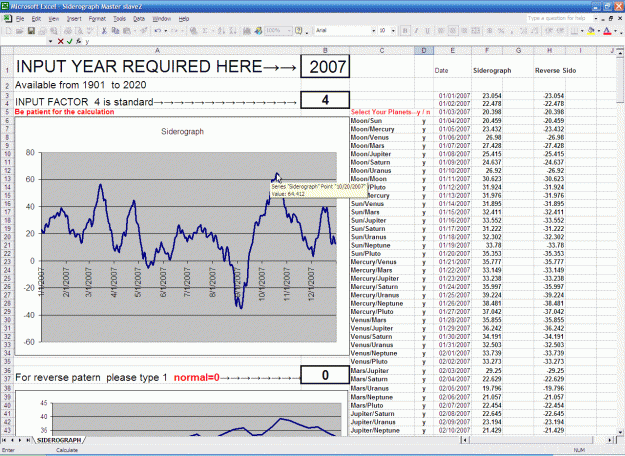This screenshot has height=456, width=625.
Task: Toggle Bold formatting
Action: coord(405,31)
